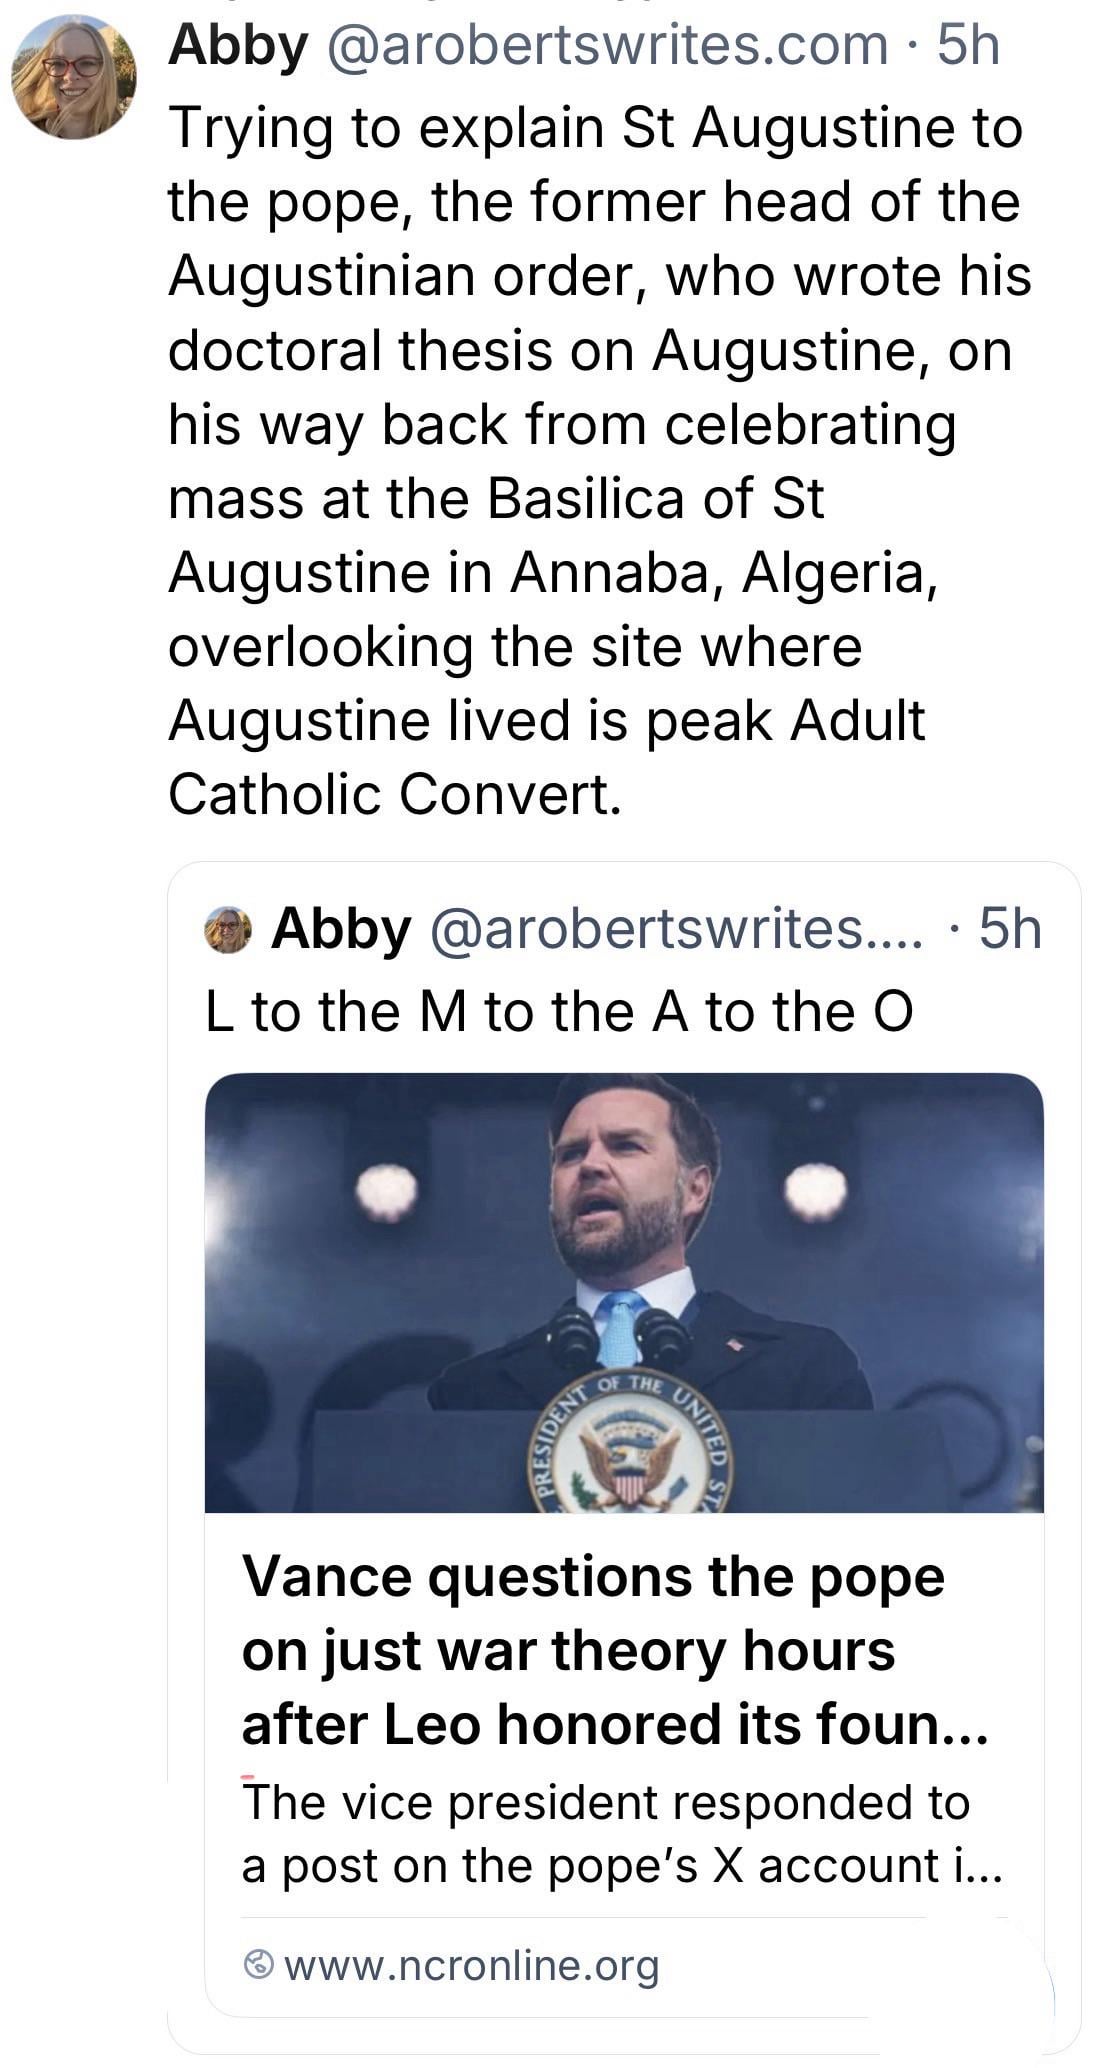Click Abby's name in the quoted post
Screen dimensions: 1101x2068
(341, 929)
